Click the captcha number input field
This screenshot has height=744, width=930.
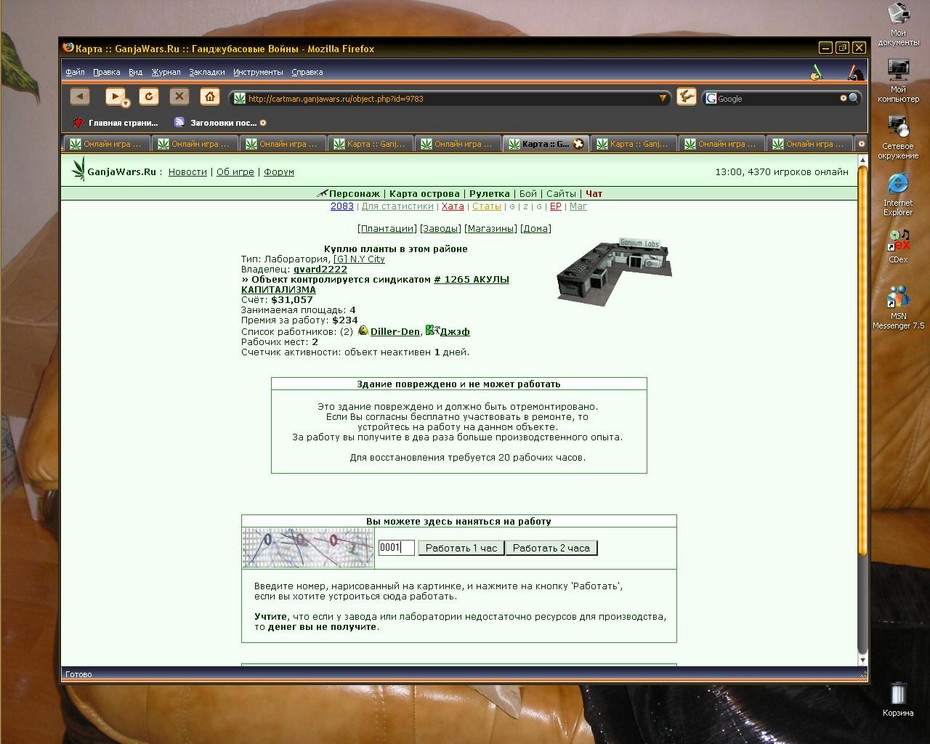(x=396, y=548)
